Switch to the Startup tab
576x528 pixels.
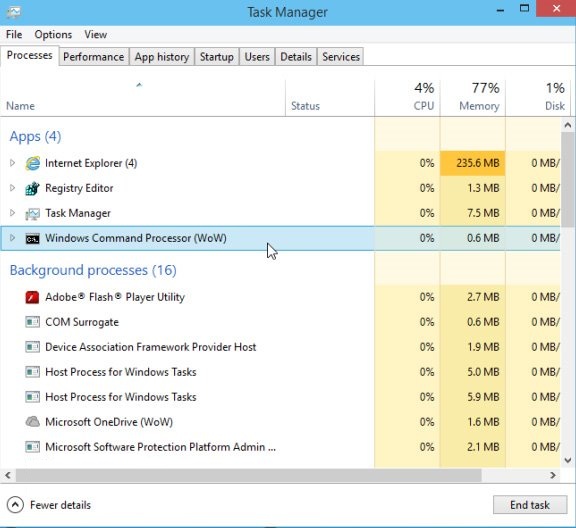click(x=217, y=57)
